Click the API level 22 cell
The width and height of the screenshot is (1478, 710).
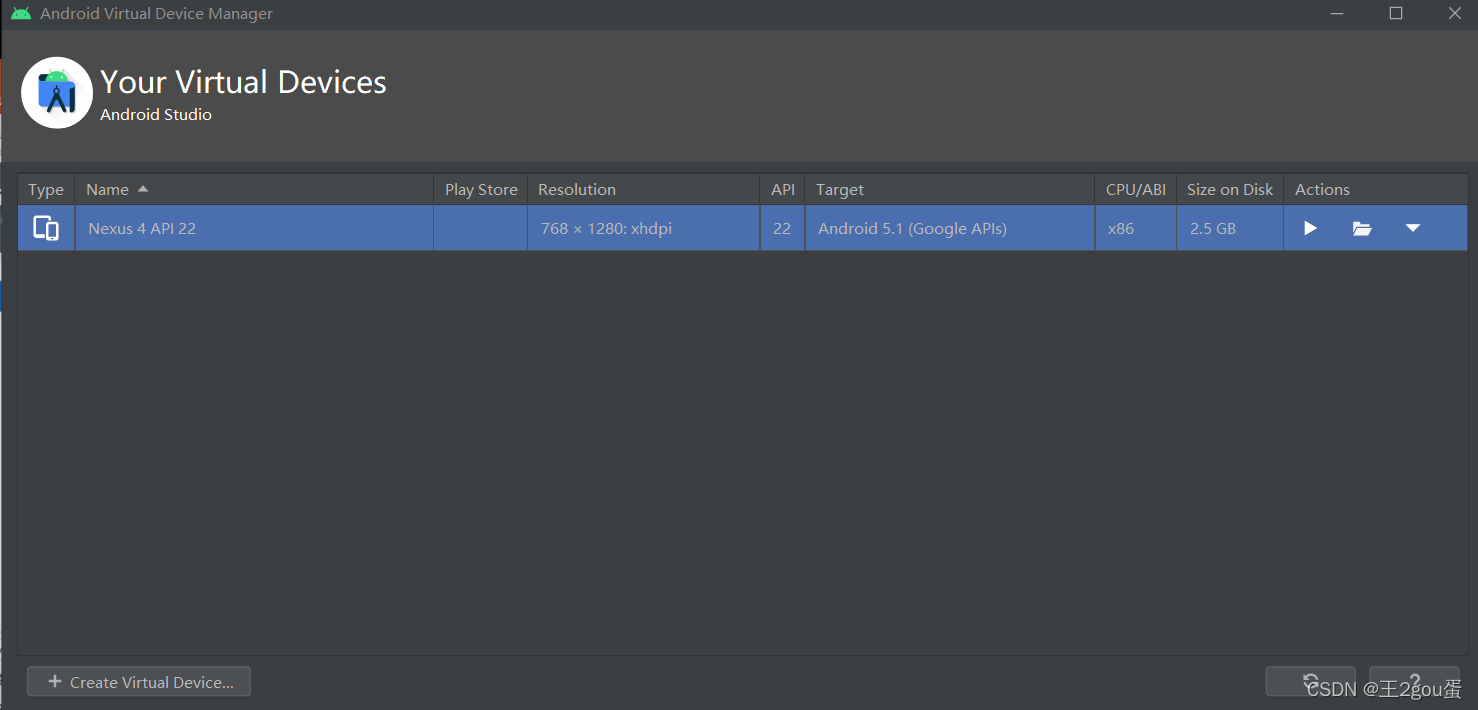pyautogui.click(x=782, y=228)
